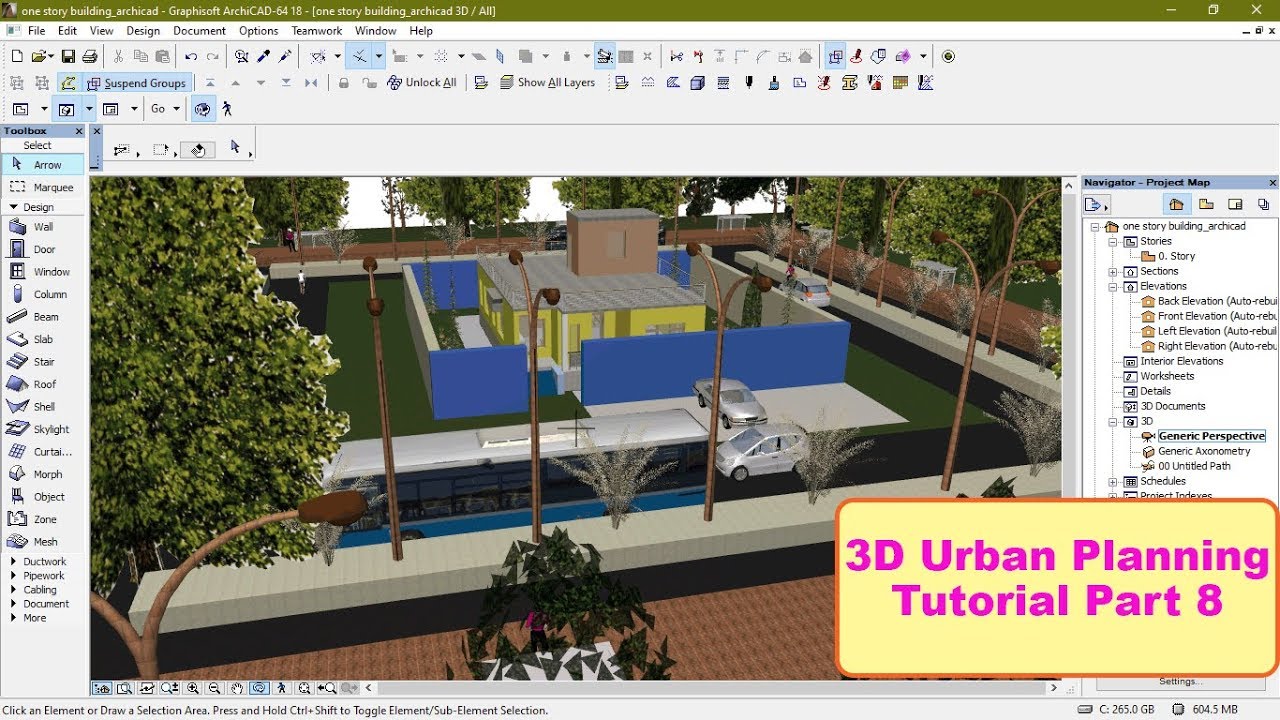
Task: Open the Document menu
Action: pyautogui.click(x=200, y=31)
